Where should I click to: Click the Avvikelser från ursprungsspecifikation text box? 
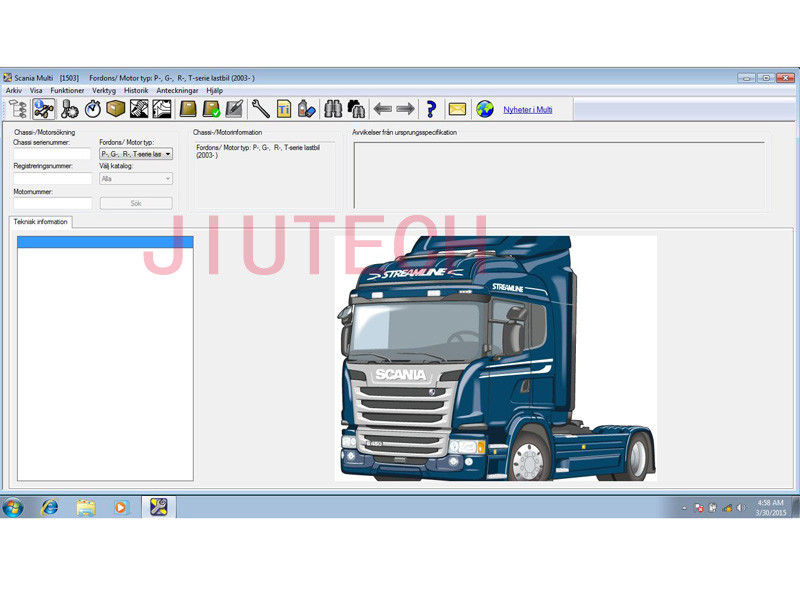(559, 175)
